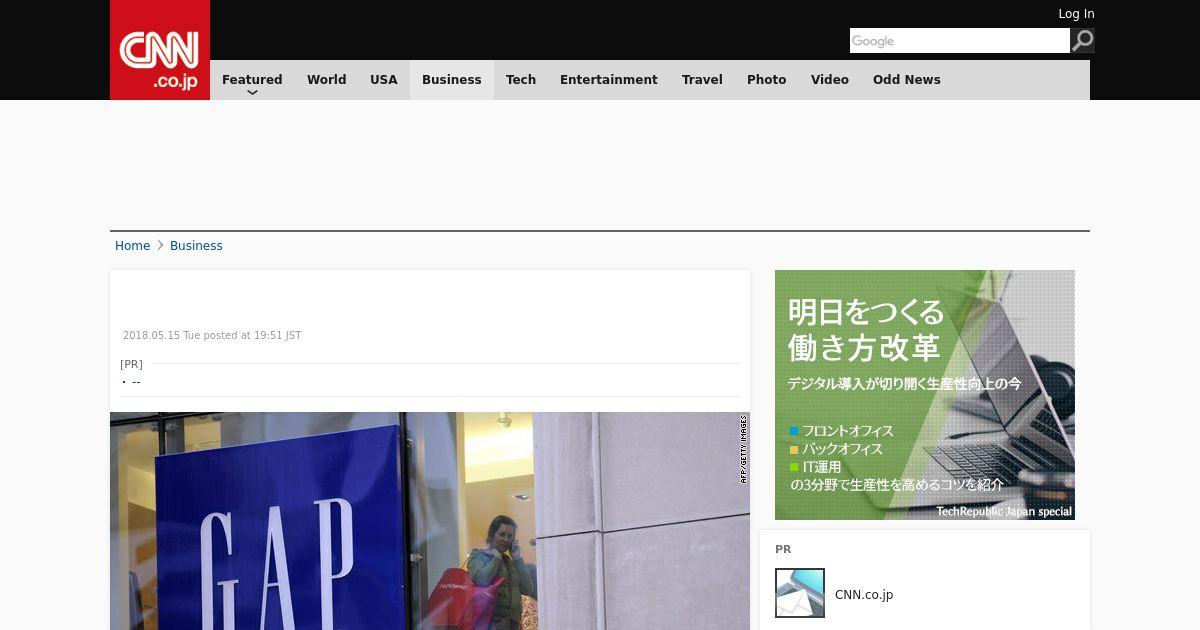Focus the Google search input field
Viewport: 1200px width, 630px height.
[x=960, y=40]
